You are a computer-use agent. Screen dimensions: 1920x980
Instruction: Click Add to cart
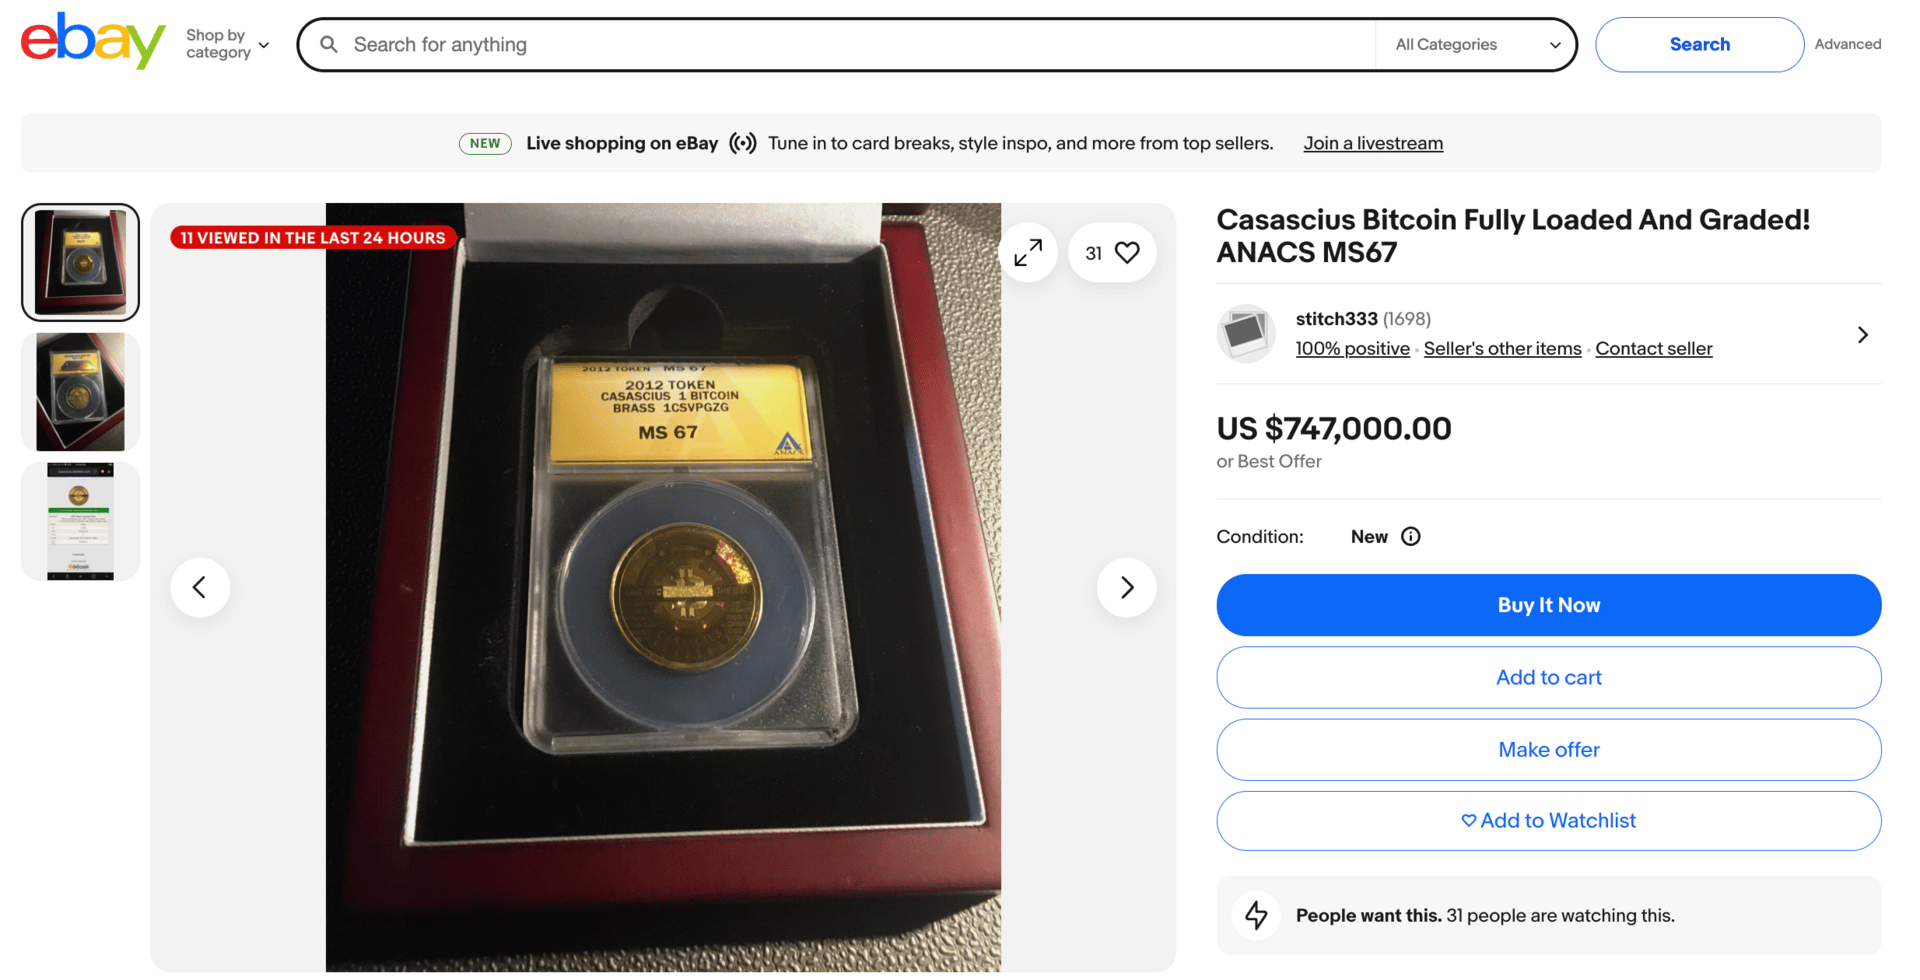[x=1549, y=677]
